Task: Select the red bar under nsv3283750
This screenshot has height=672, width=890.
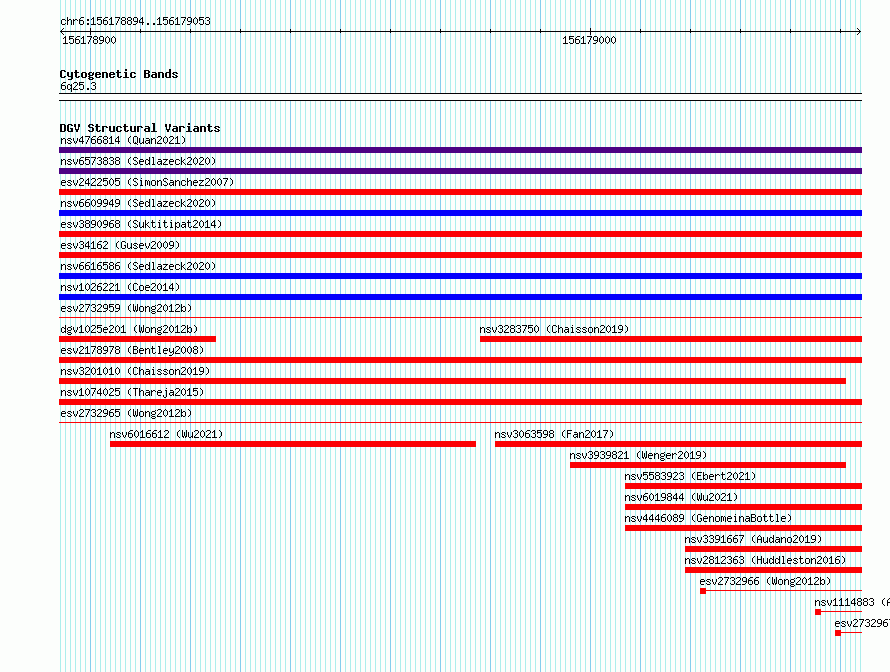Action: click(x=671, y=339)
